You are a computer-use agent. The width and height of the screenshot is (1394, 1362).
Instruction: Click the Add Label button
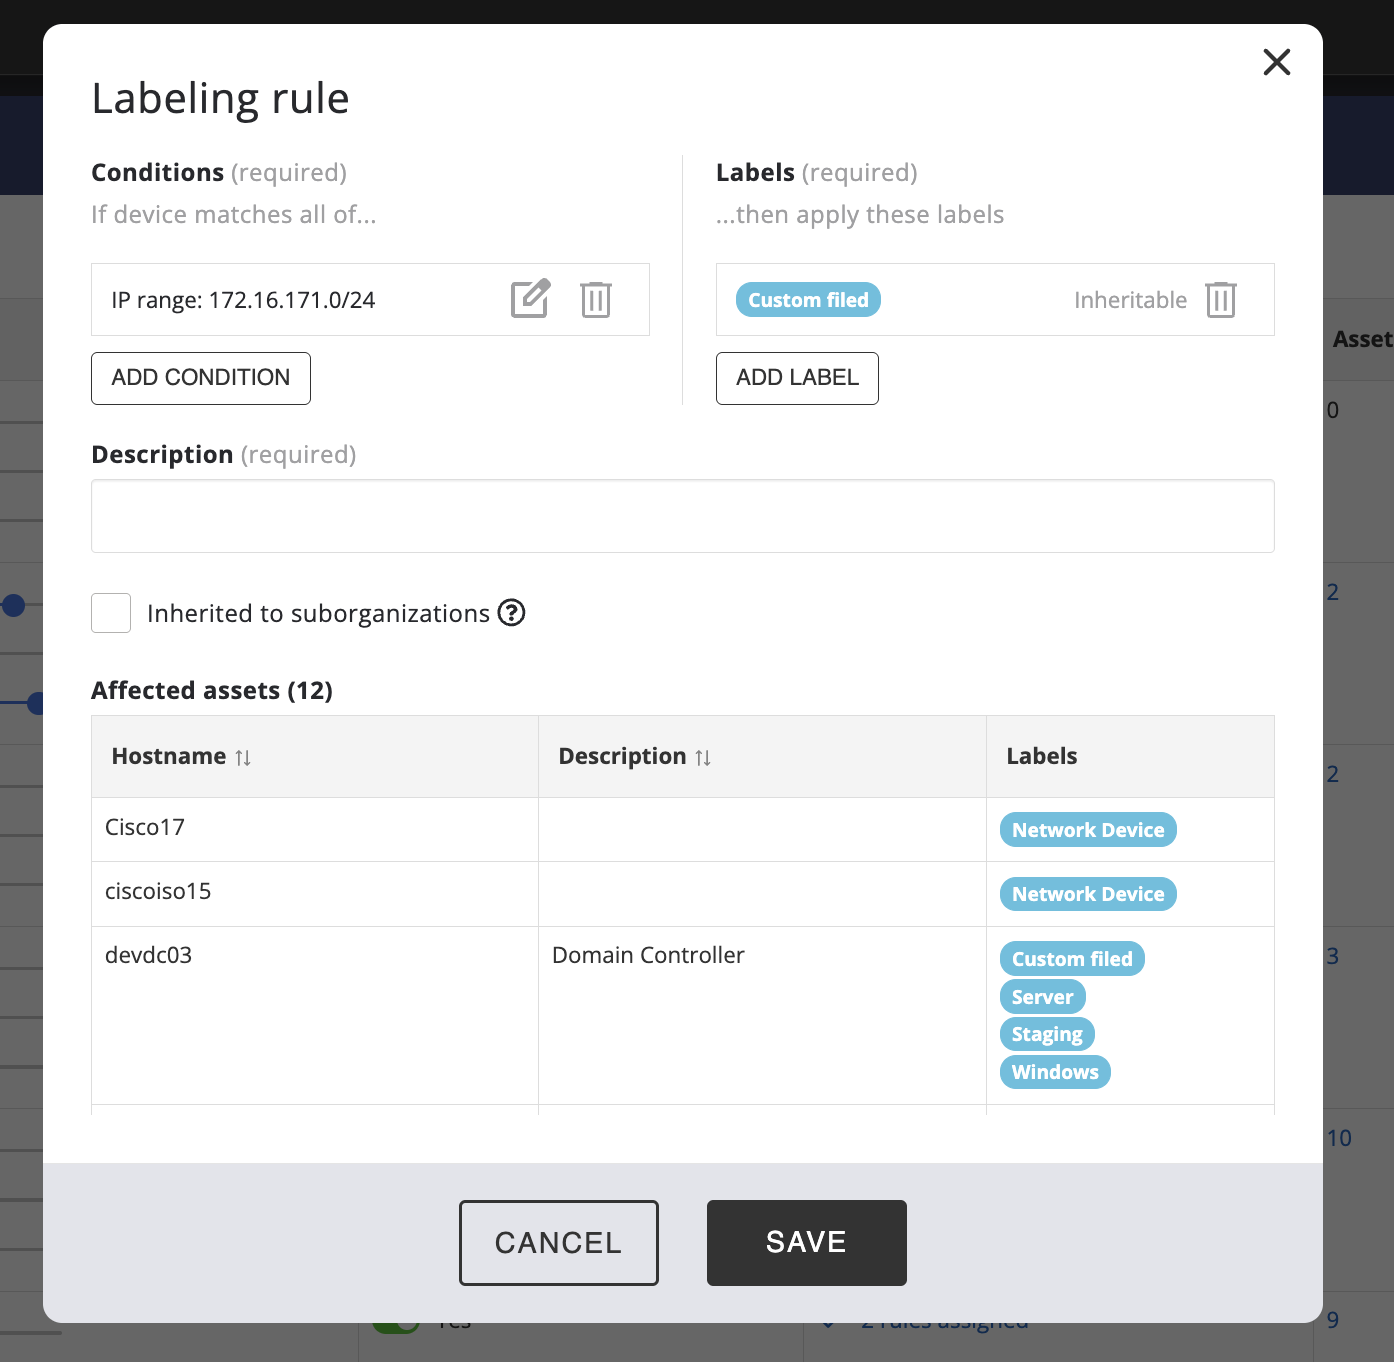pyautogui.click(x=797, y=378)
